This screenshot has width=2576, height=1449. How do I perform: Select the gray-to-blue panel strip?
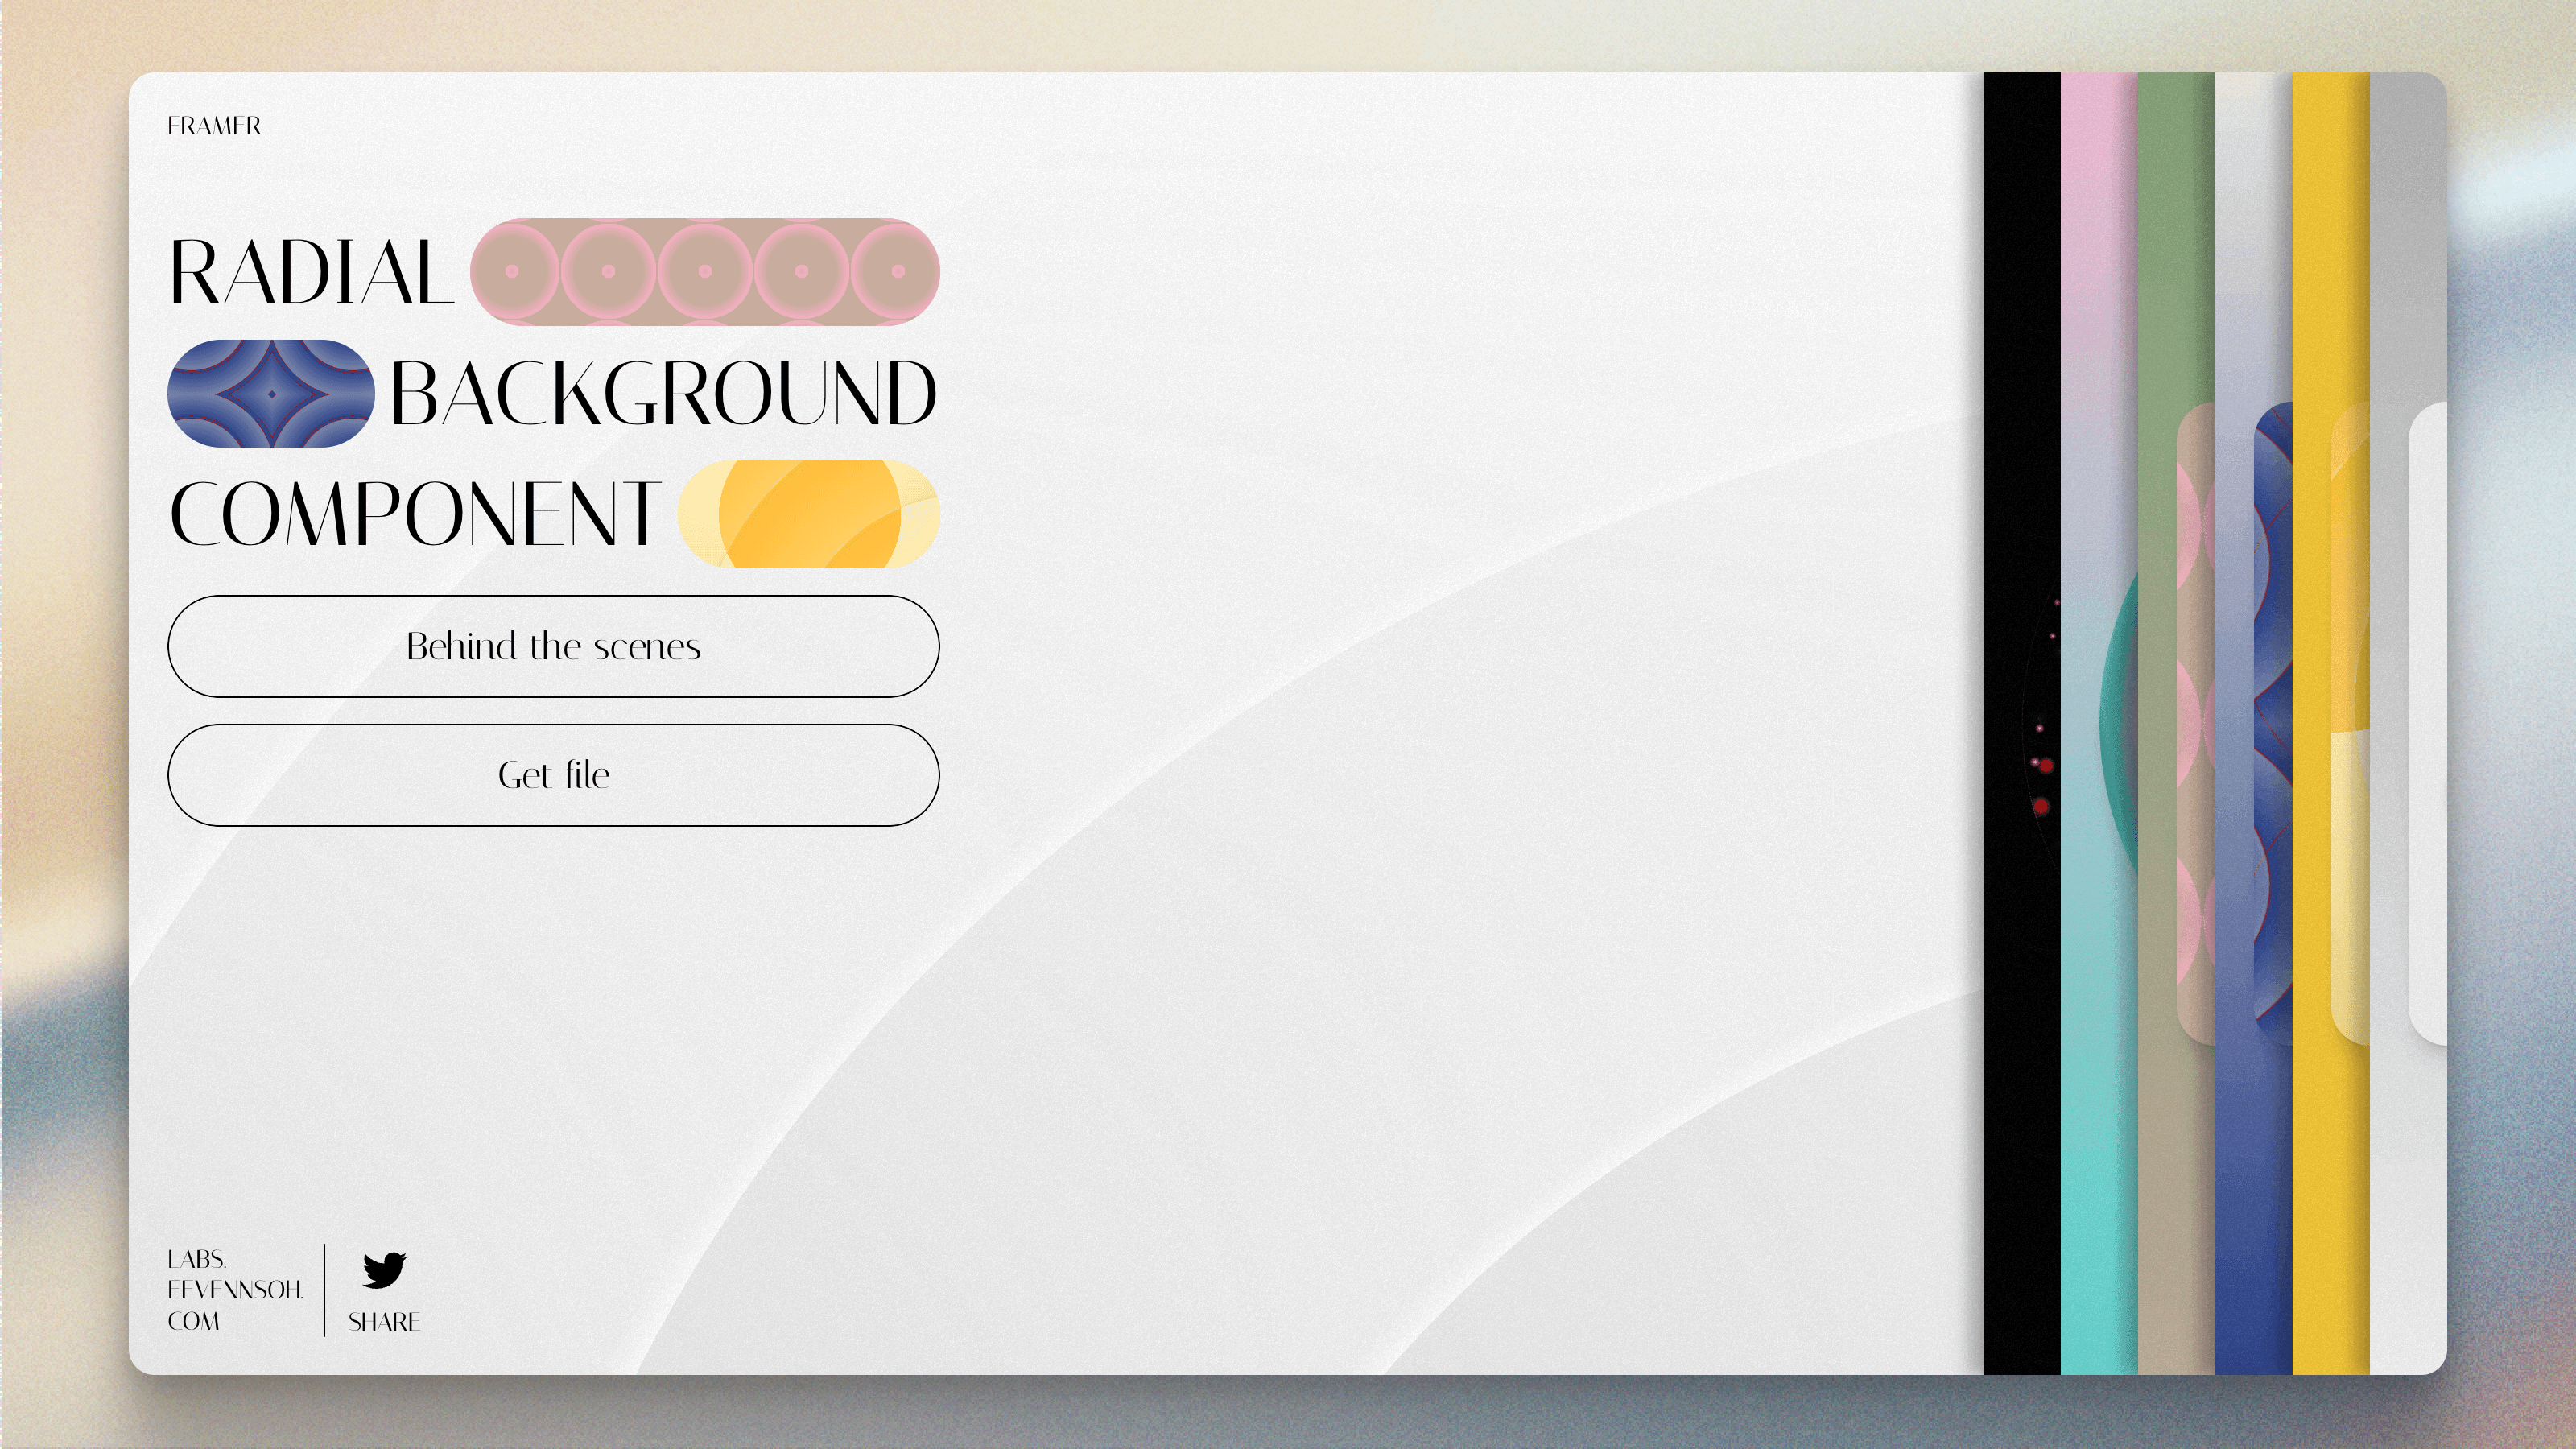2252,250
